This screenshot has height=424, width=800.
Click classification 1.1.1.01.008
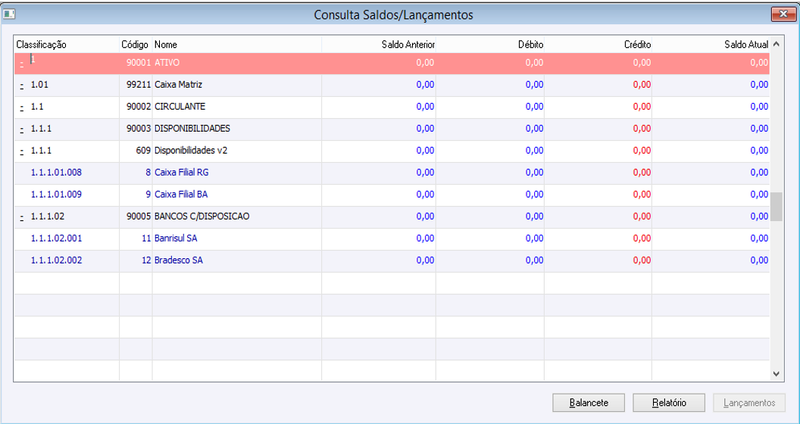56,172
